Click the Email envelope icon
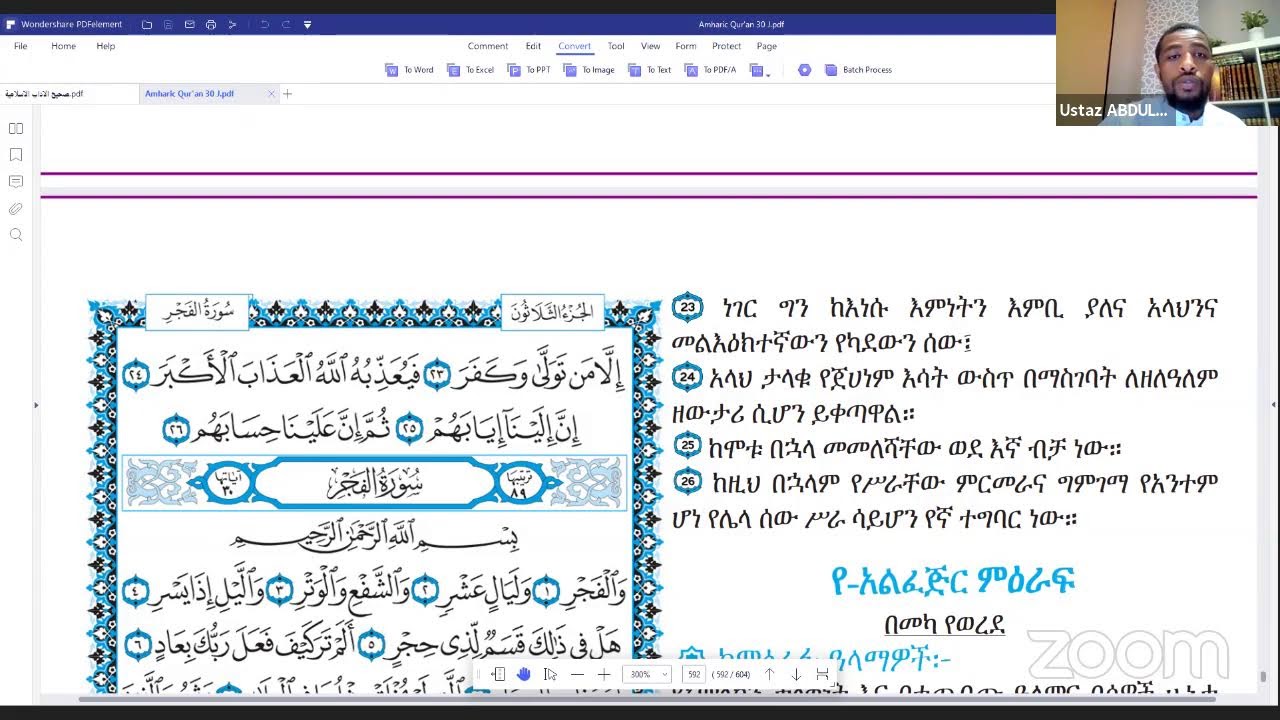 coord(189,24)
